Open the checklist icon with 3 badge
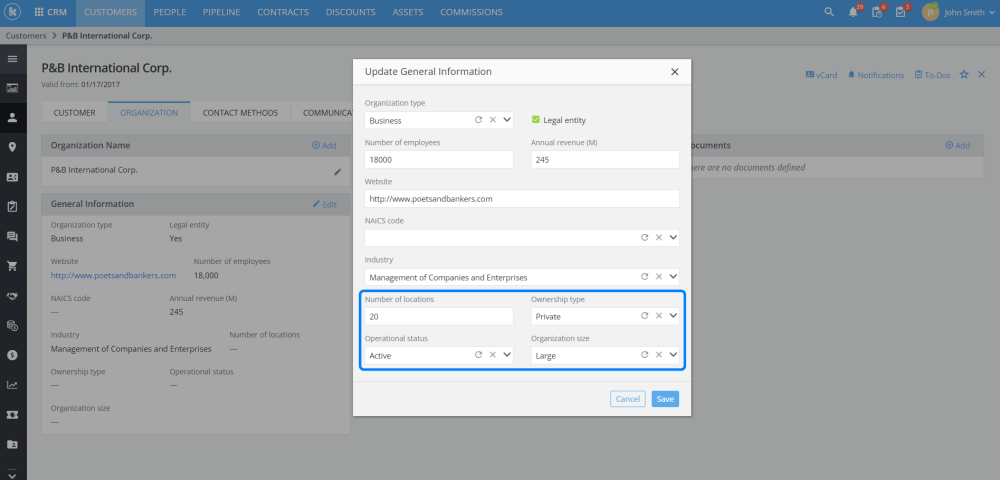1000x480 pixels. [x=901, y=12]
